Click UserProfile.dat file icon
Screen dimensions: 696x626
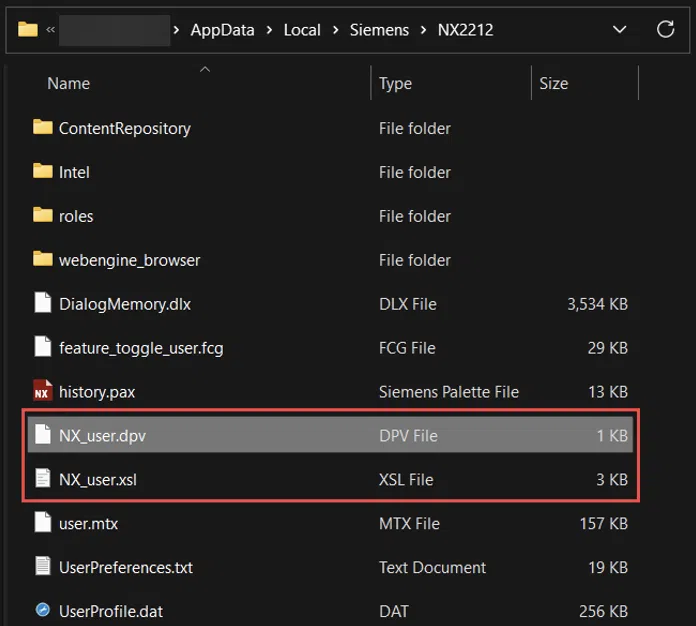pos(43,610)
